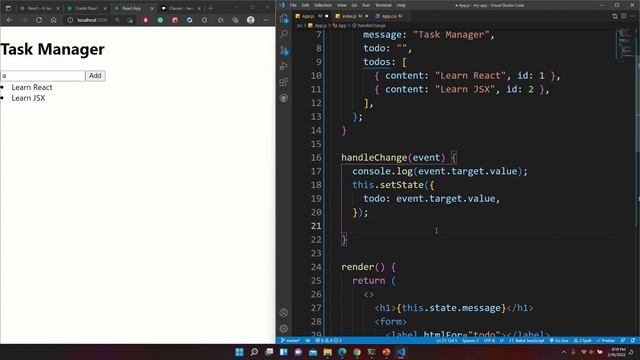The image size is (640, 360).
Task: Show hidden system tray icons
Action: coord(564,352)
